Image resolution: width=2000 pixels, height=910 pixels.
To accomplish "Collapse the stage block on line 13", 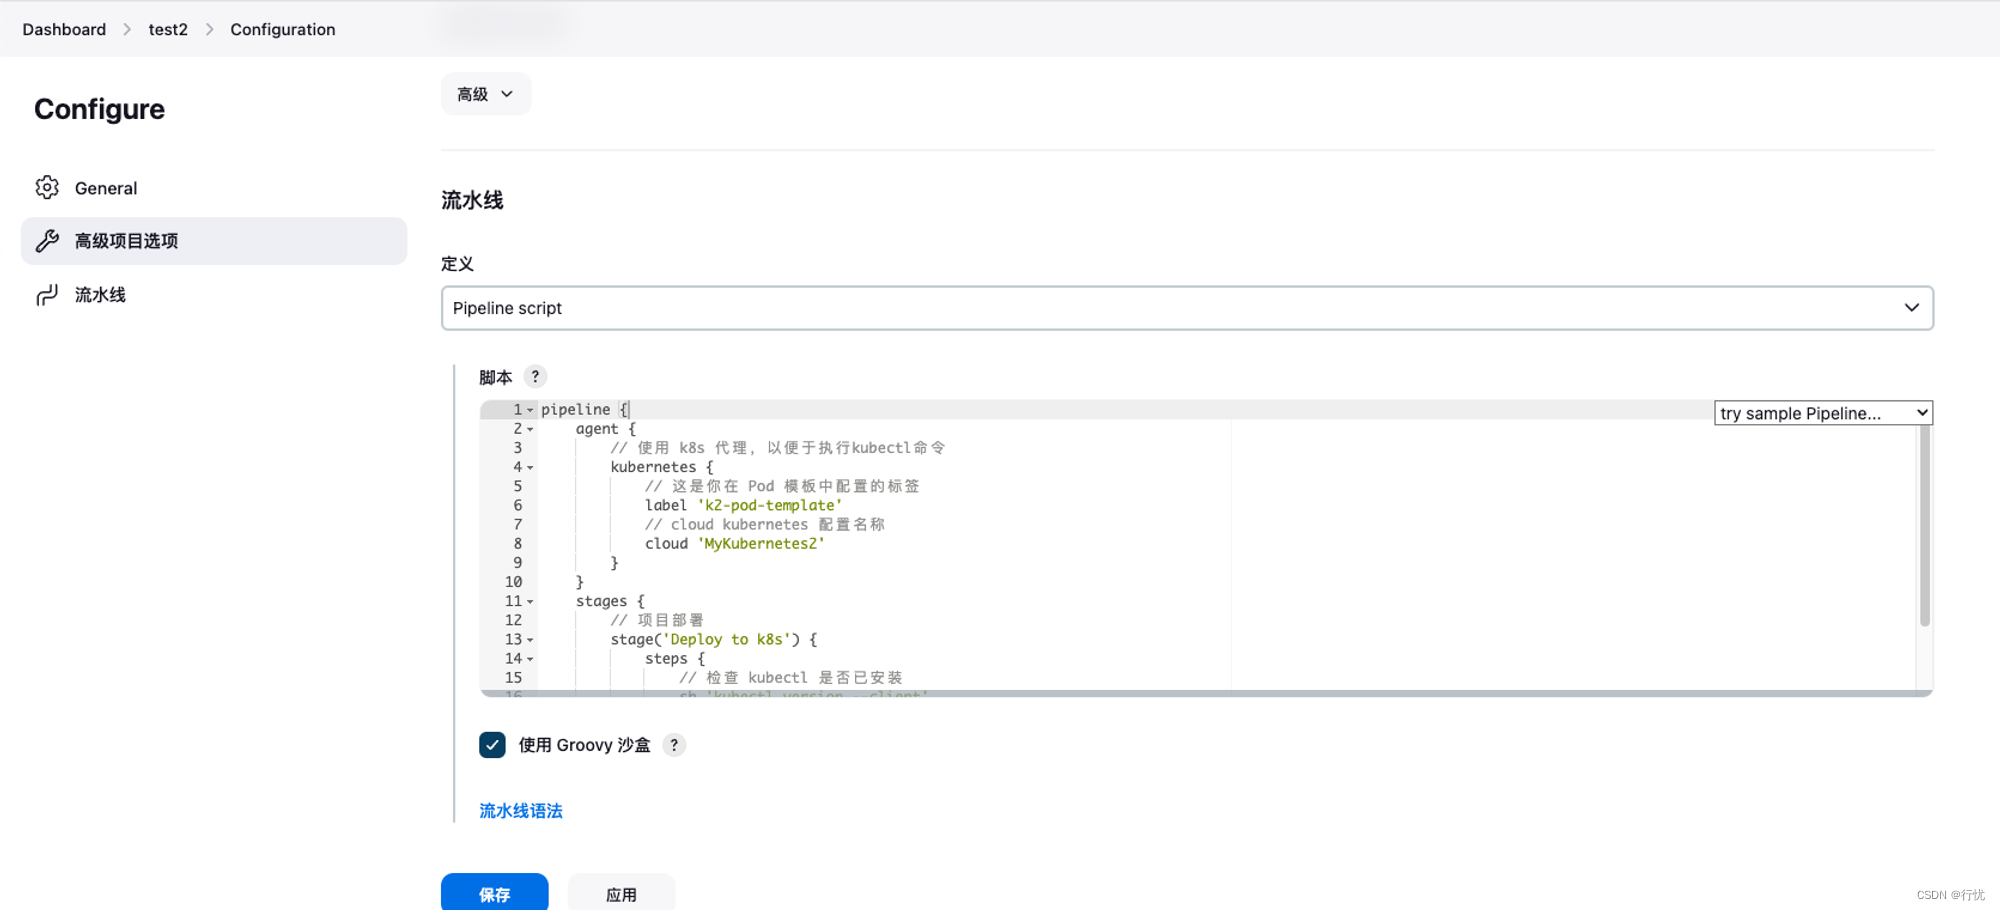I will point(530,640).
